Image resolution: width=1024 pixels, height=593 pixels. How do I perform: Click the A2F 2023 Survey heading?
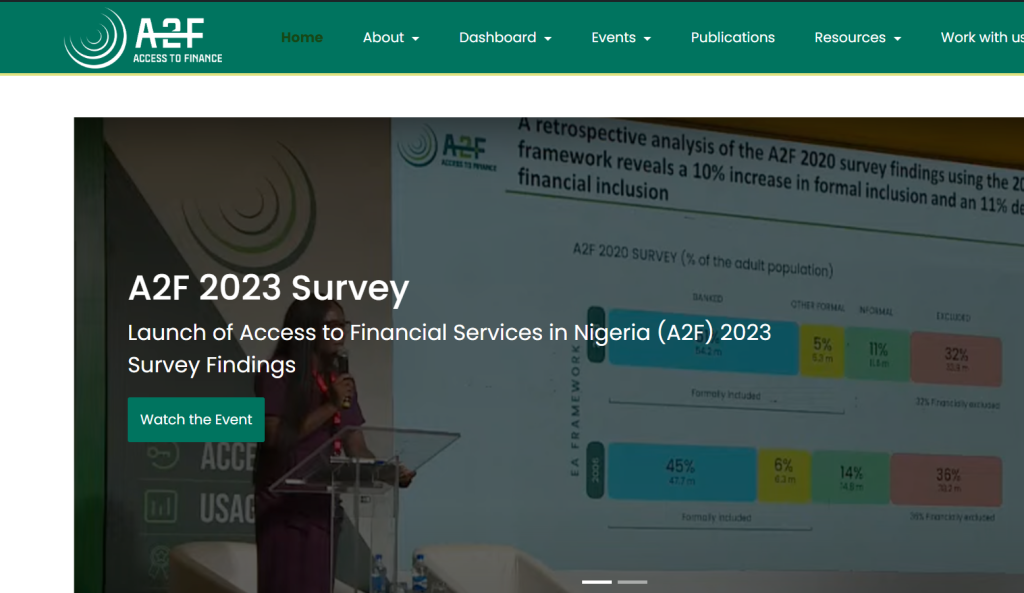click(268, 288)
